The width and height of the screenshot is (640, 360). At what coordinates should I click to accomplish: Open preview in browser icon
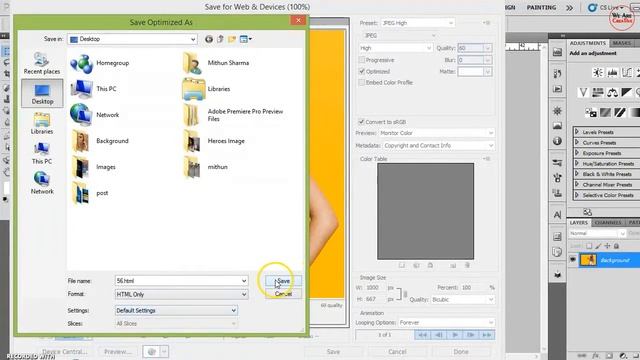(151, 351)
